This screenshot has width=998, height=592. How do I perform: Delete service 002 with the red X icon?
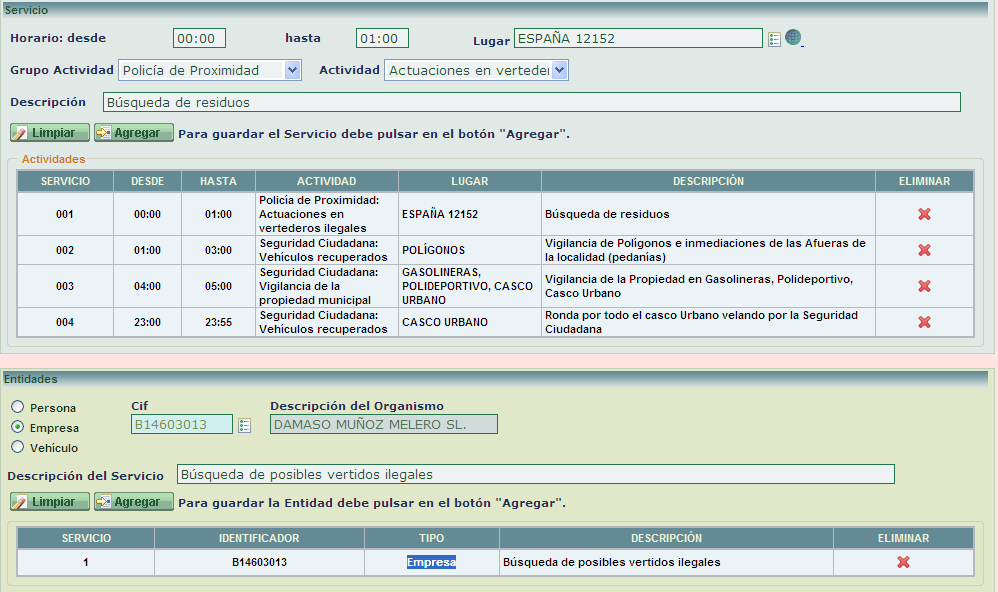[923, 248]
